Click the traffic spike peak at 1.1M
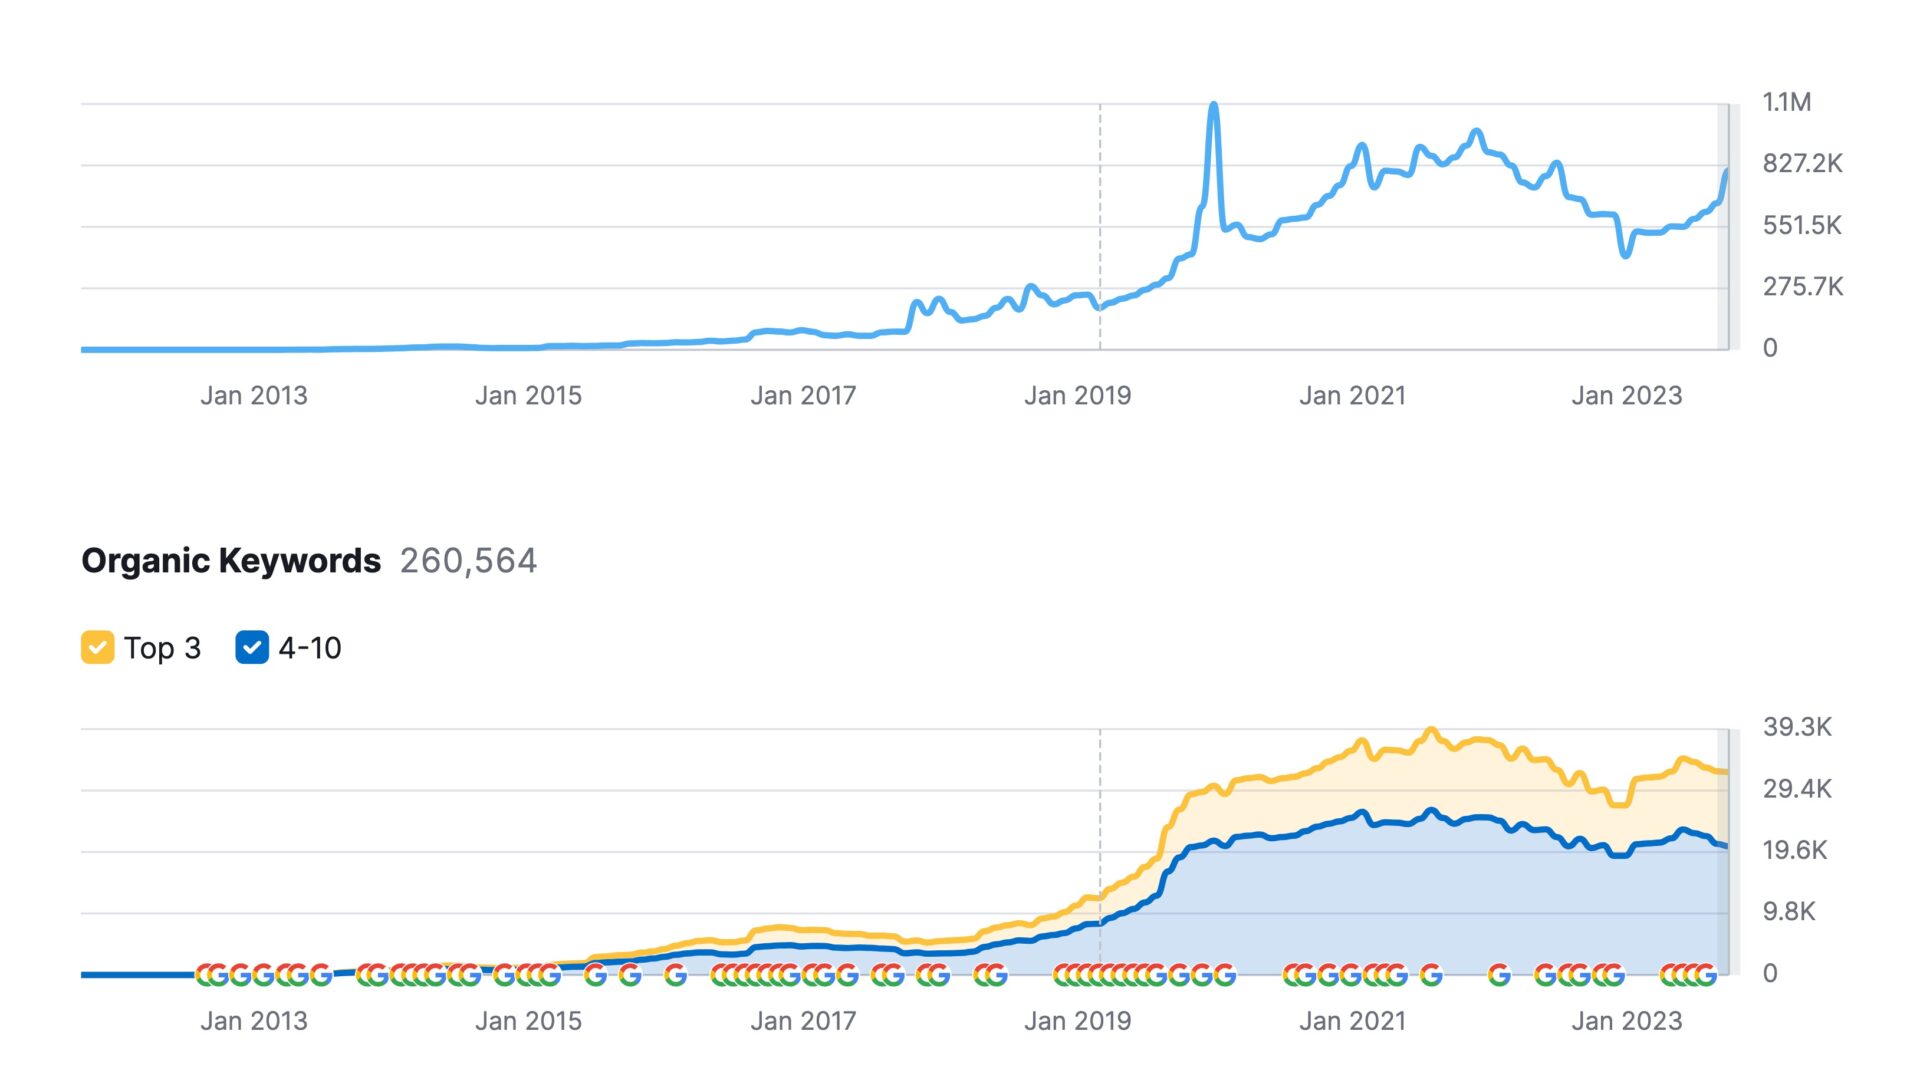The image size is (1920, 1067). click(x=1213, y=105)
